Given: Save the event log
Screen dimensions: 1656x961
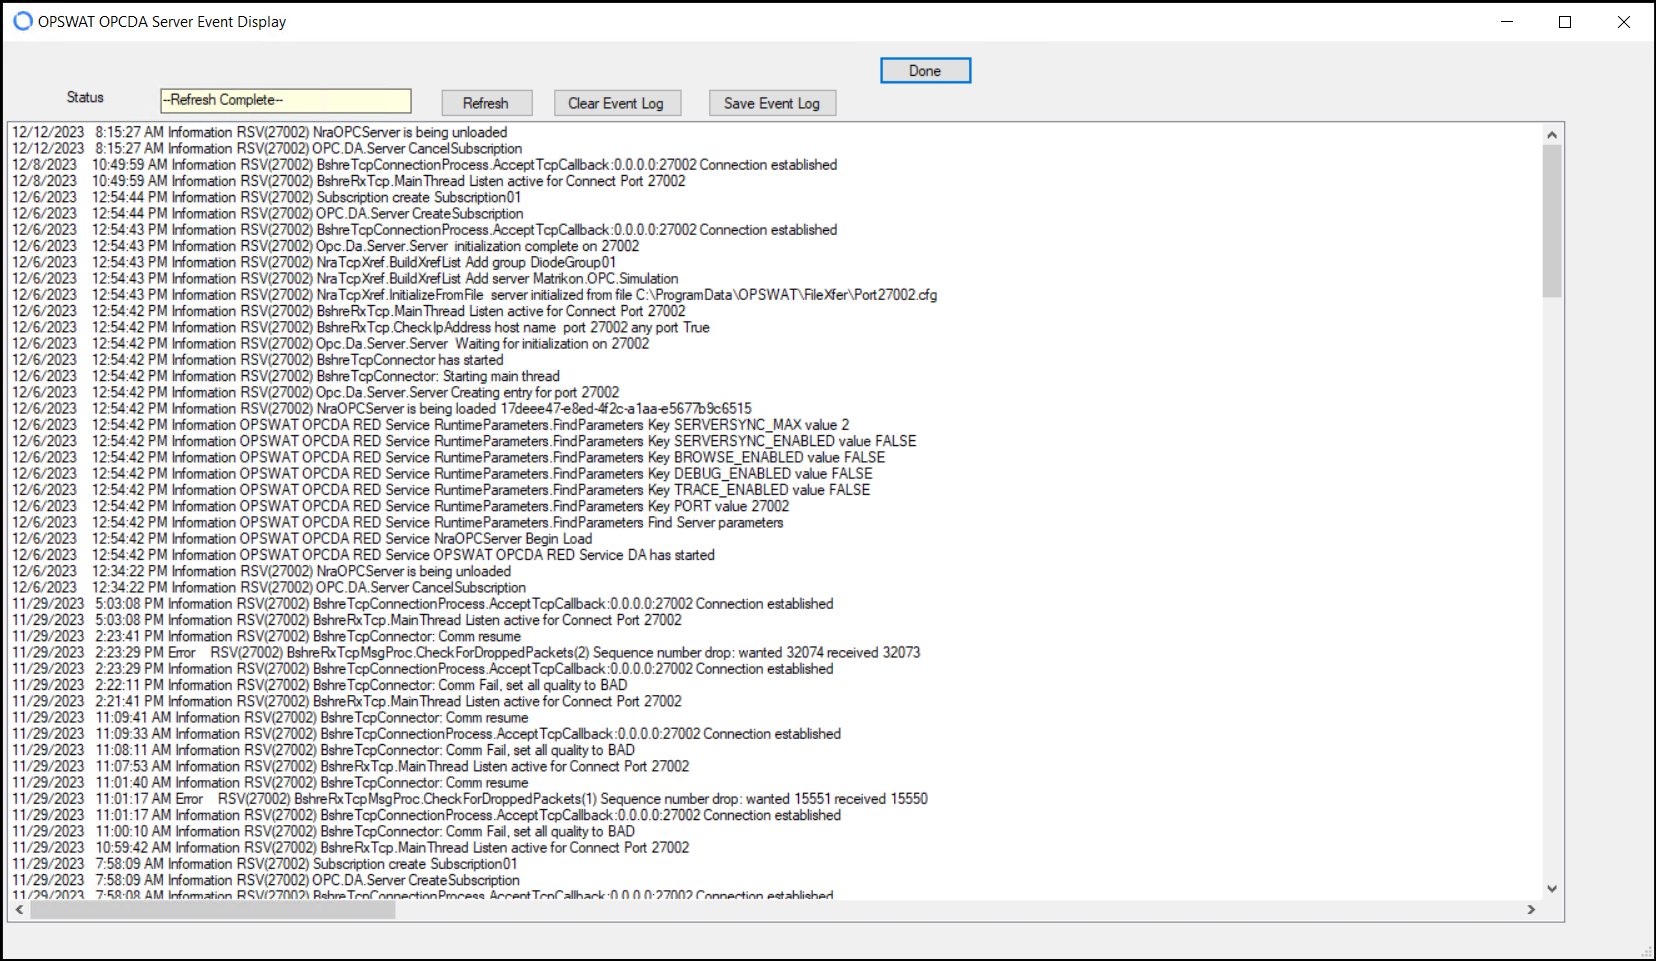Looking at the screenshot, I should click(x=772, y=103).
